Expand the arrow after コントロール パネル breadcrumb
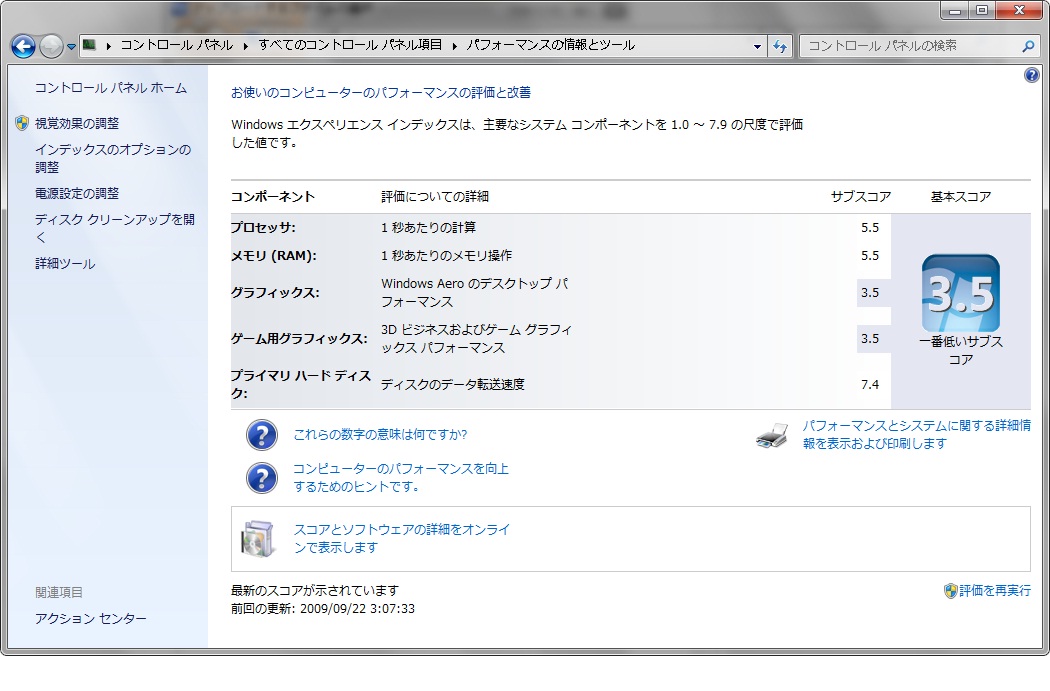The height and width of the screenshot is (691, 1050). click(246, 46)
